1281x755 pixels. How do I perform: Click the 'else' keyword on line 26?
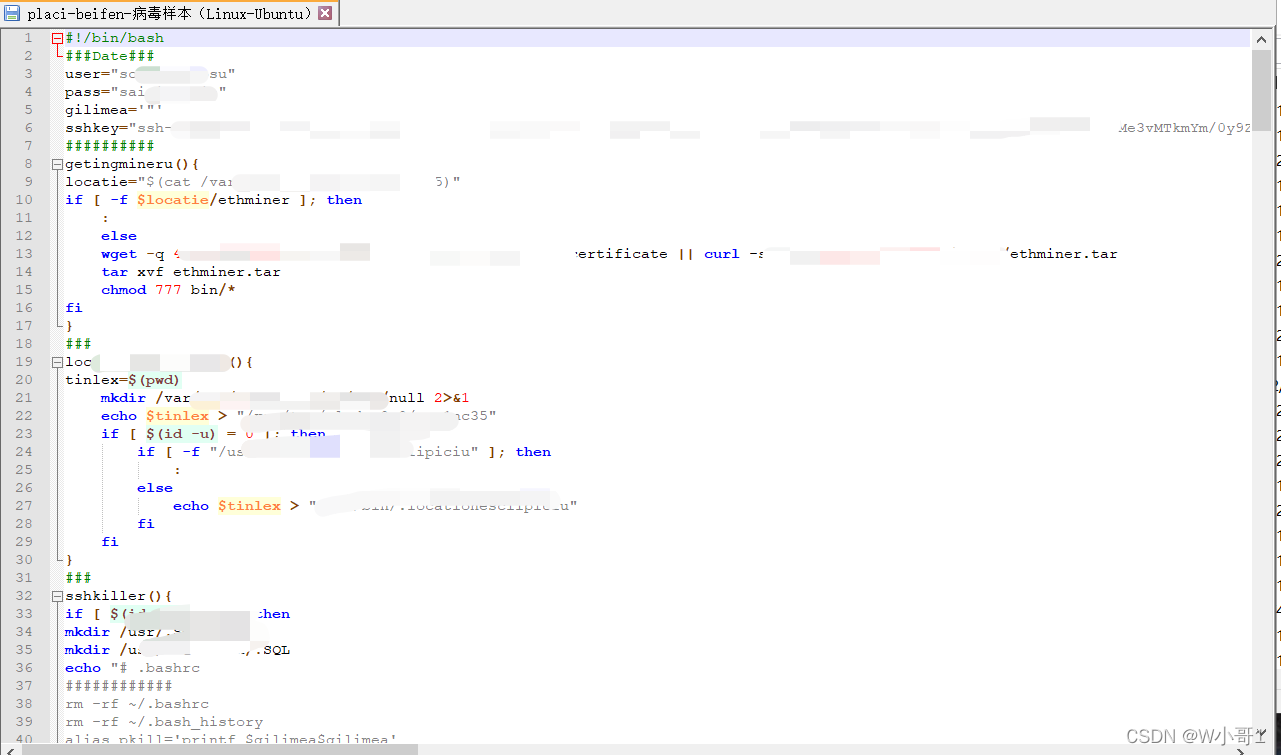click(x=155, y=488)
